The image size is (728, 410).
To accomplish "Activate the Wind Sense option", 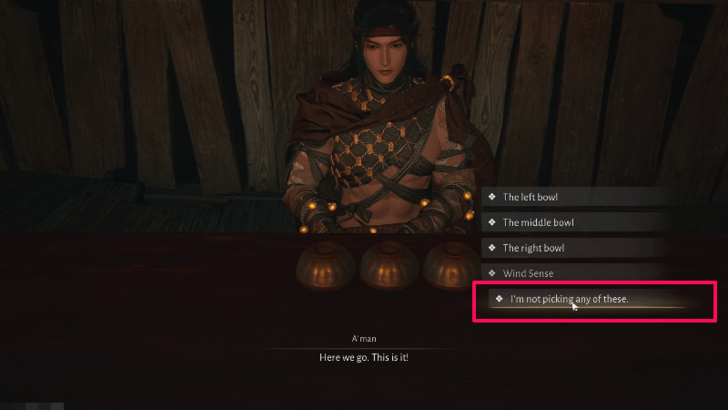I will [x=576, y=273].
